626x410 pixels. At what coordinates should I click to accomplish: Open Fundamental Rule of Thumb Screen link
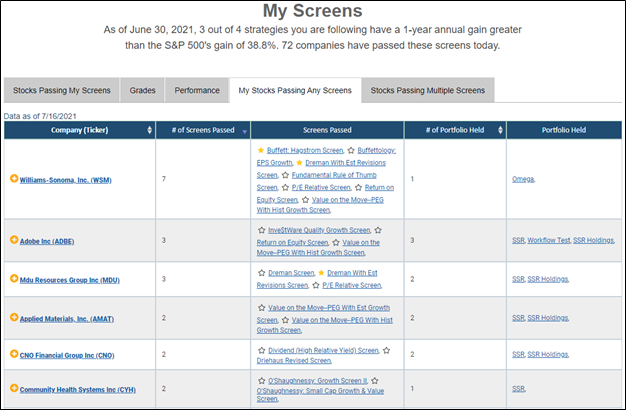(x=317, y=181)
